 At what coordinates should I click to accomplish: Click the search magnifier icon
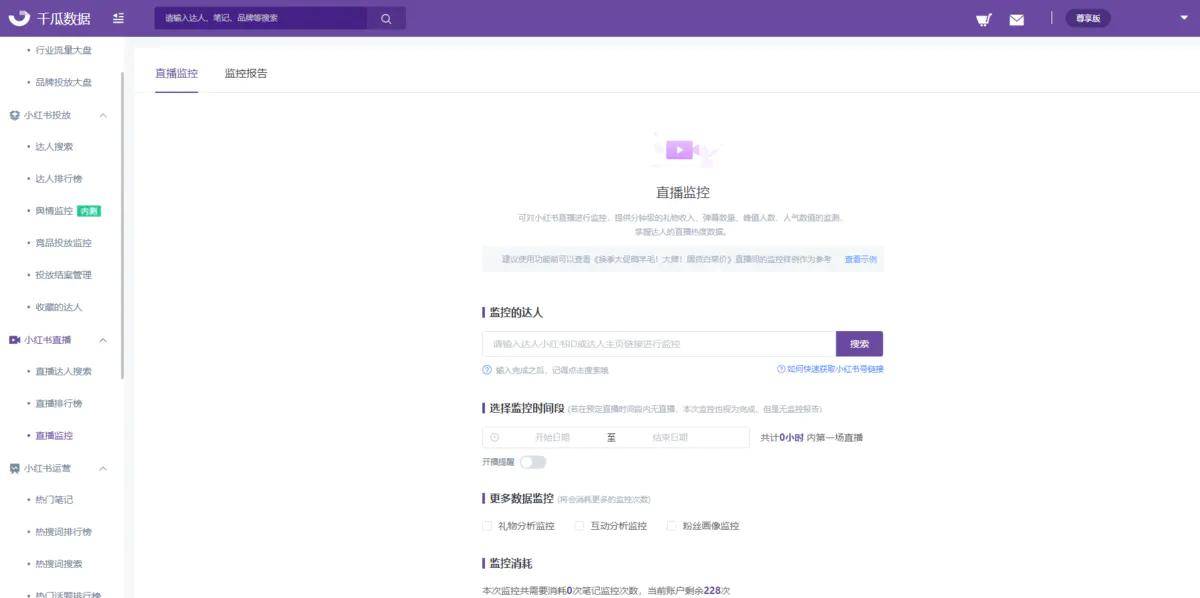(386, 18)
